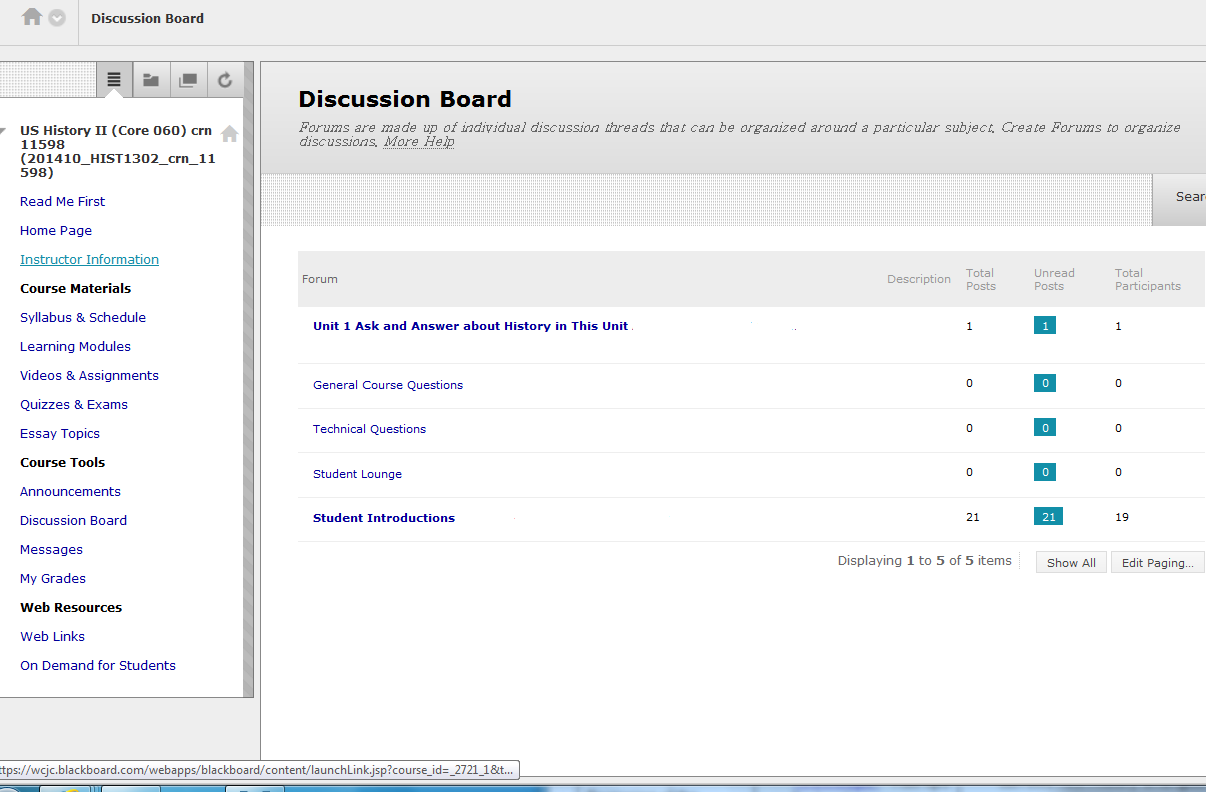
Task: Open the US History II course title link
Action: click(118, 151)
